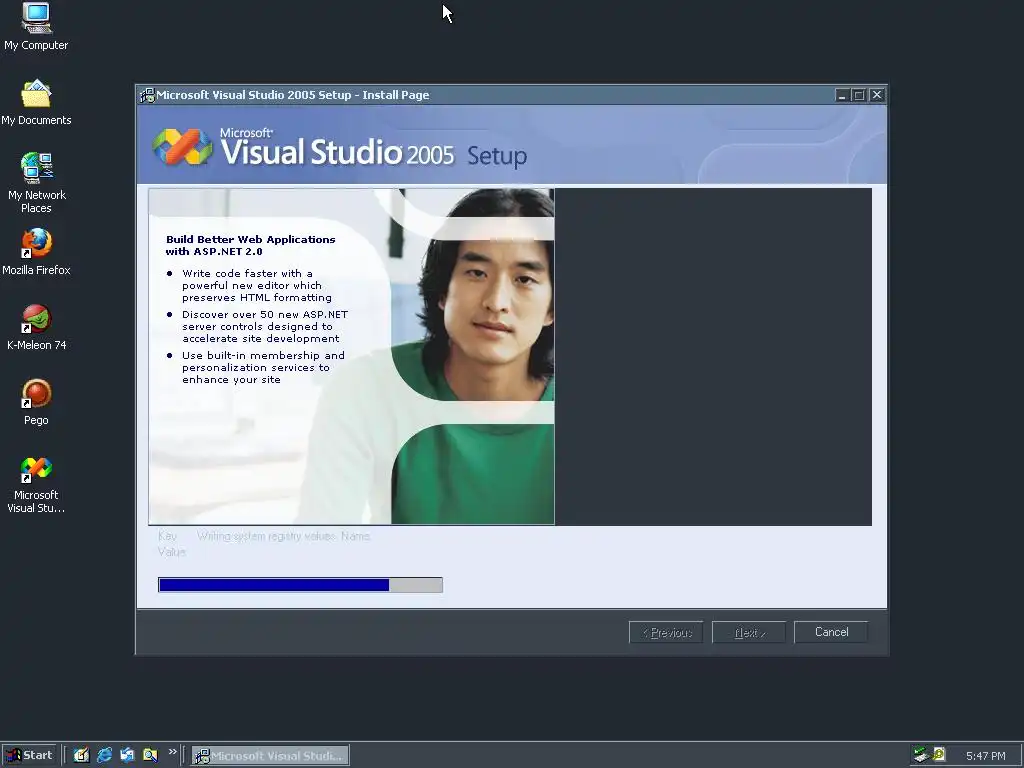This screenshot has width=1024, height=768.
Task: Click the 'Write code faster' bullet text
Action: (x=256, y=285)
